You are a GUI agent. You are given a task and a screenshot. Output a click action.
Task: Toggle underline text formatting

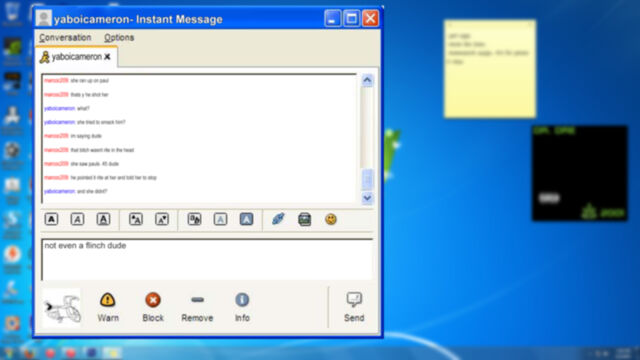click(x=103, y=220)
